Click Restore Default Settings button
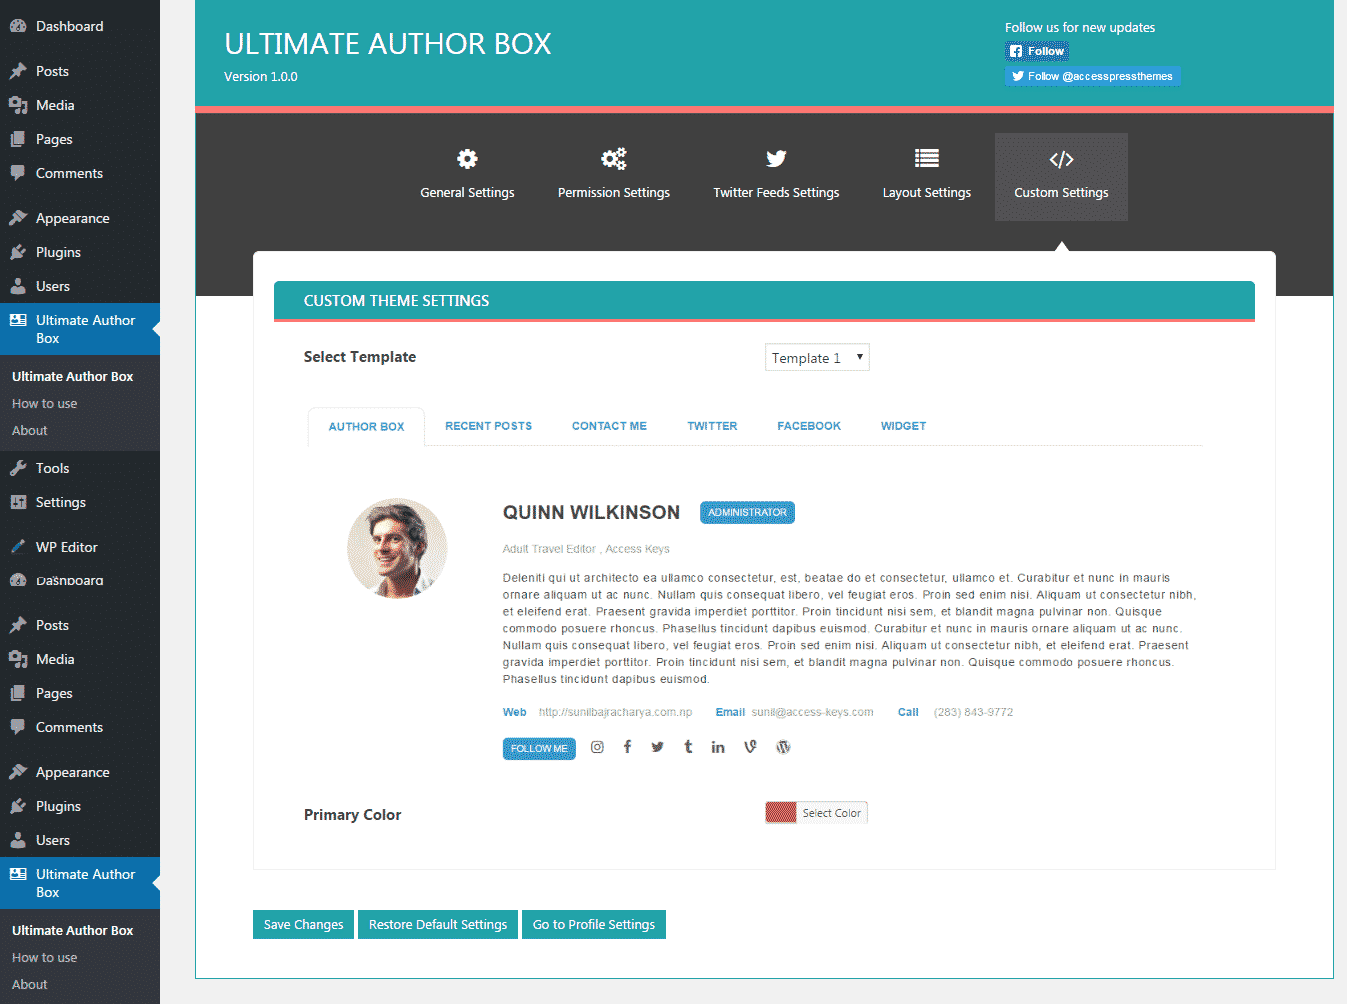The image size is (1347, 1004). 438,924
